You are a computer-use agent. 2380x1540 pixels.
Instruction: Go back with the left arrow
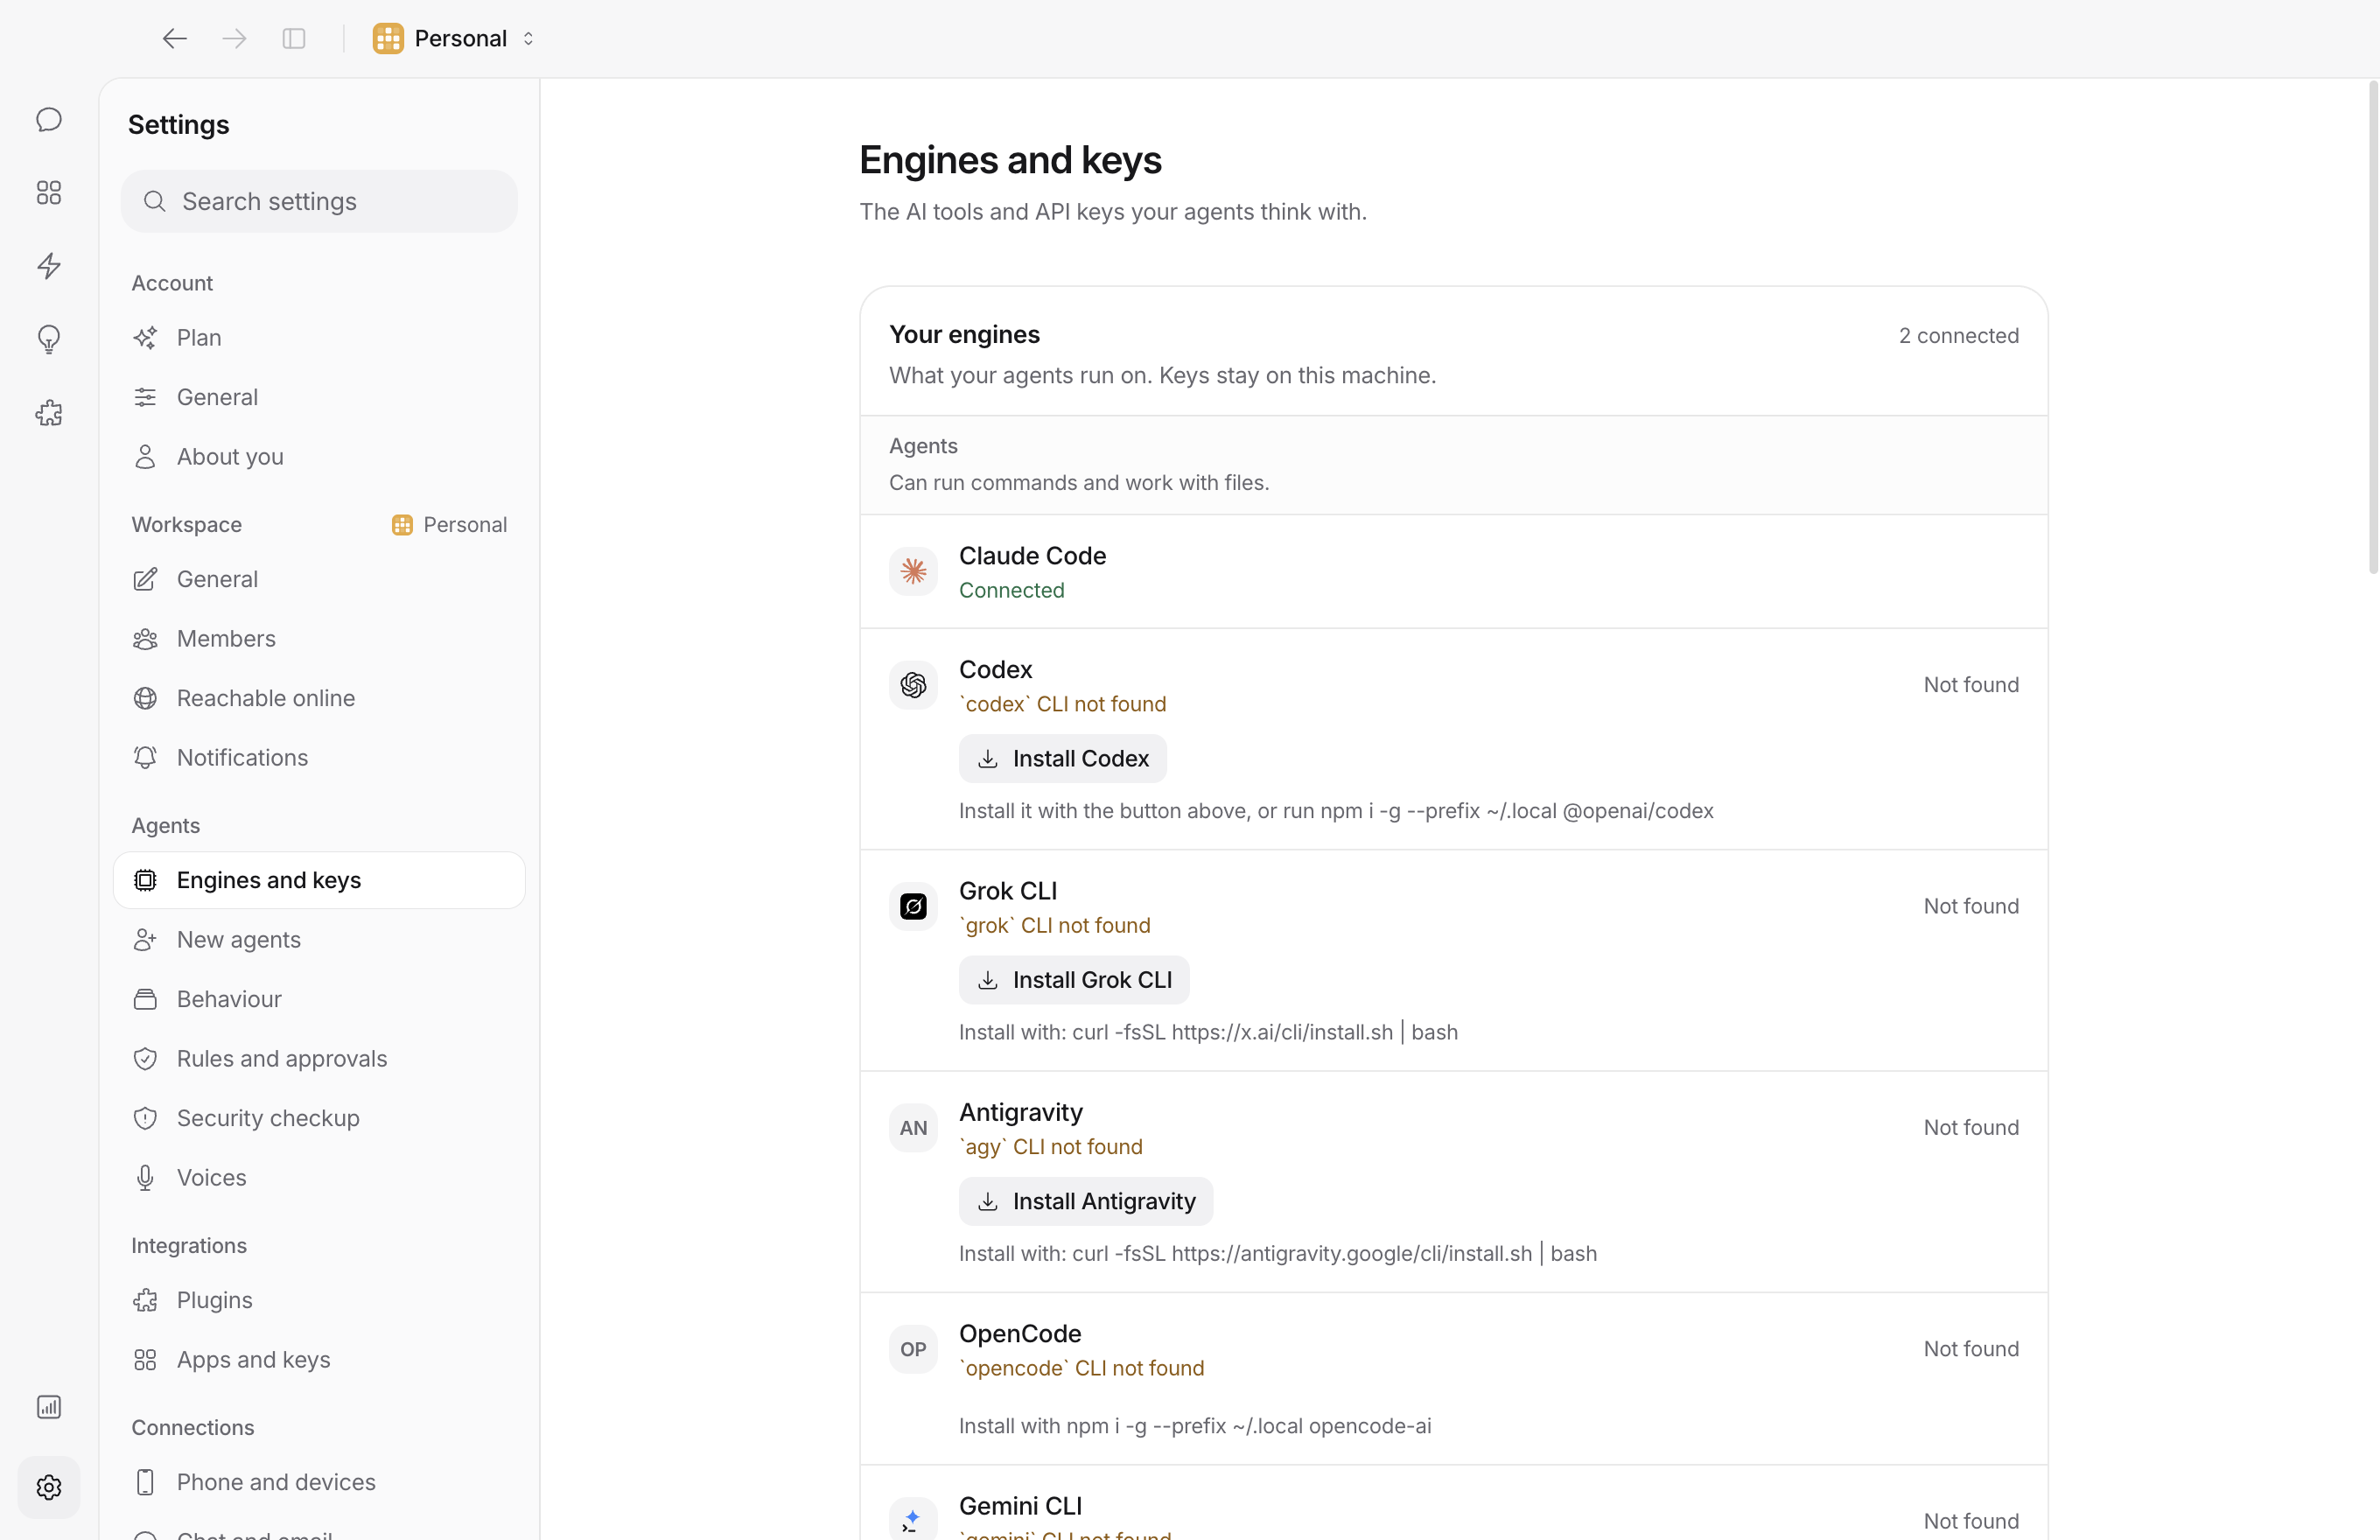175,38
